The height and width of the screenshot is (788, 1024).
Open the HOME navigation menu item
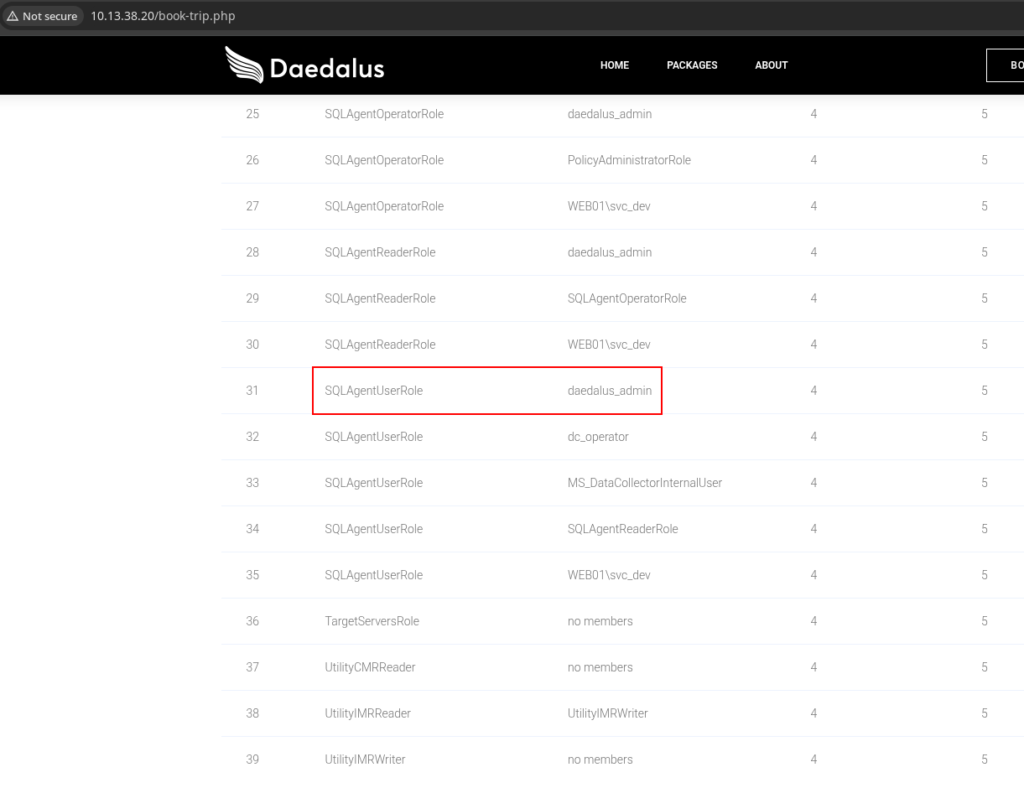614,65
